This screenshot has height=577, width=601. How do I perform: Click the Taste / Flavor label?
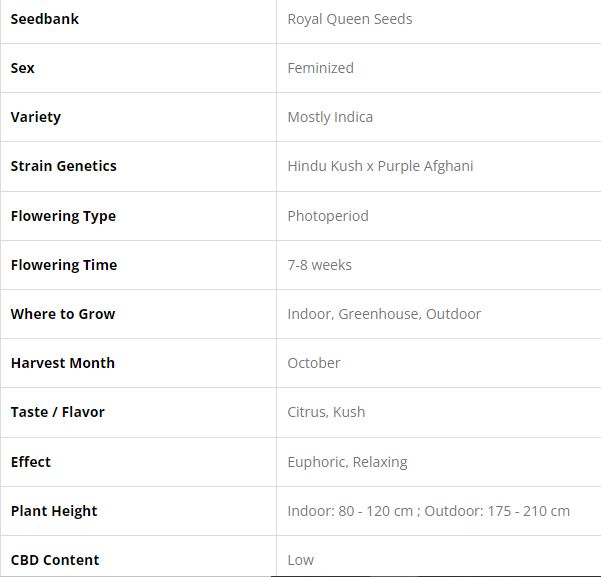[x=58, y=412]
